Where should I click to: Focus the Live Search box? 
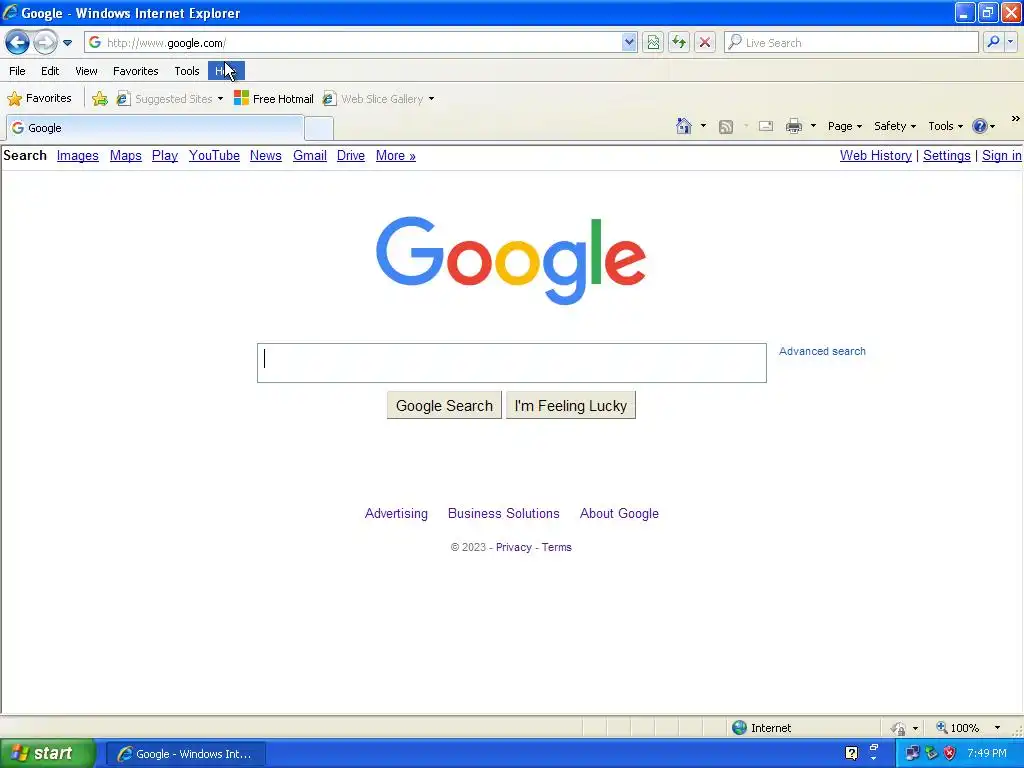tap(851, 42)
